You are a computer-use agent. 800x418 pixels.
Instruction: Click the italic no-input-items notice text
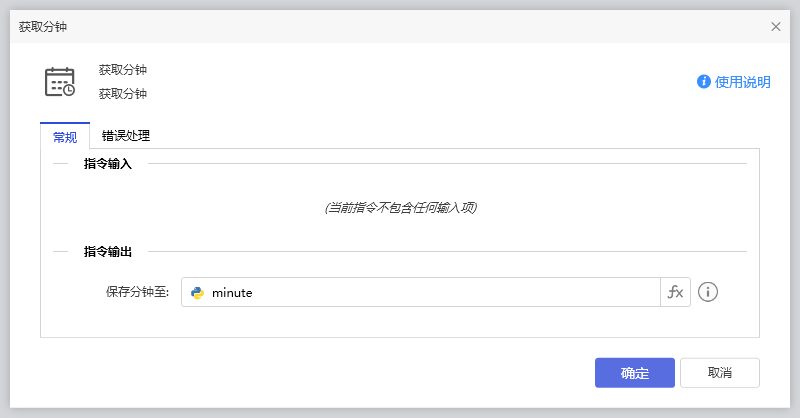[x=400, y=208]
